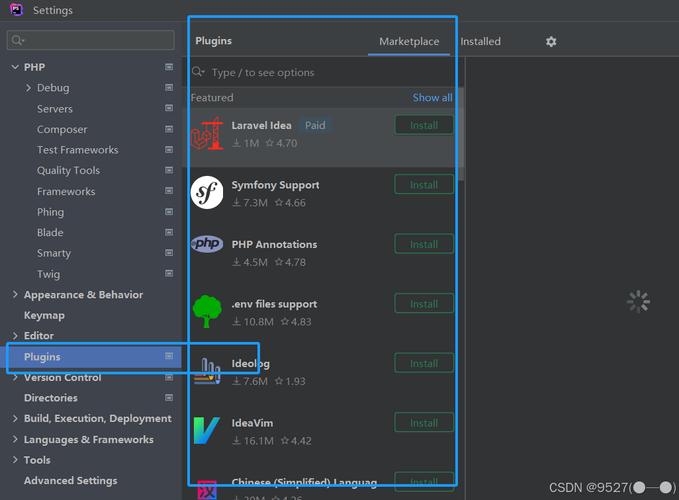
Task: Open the plugins gear settings menu
Action: point(551,42)
